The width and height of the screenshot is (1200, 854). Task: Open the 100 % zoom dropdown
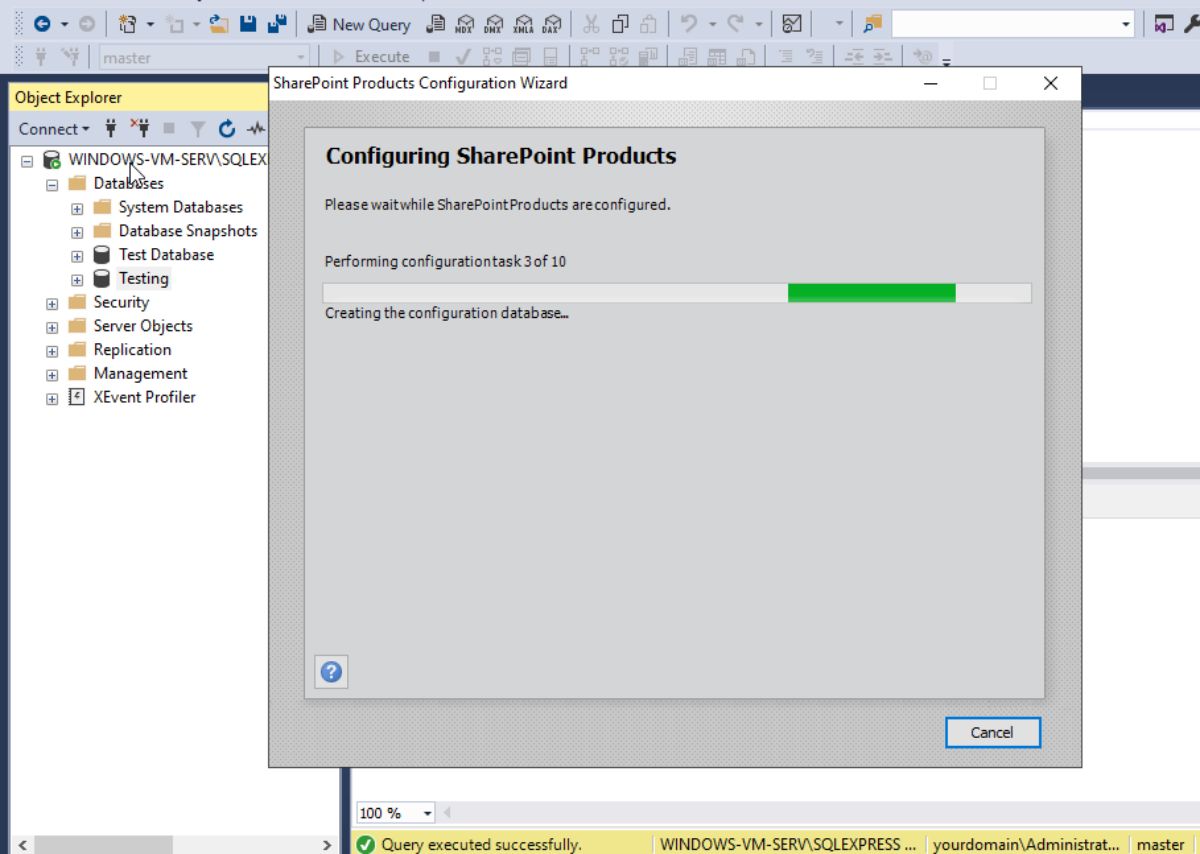point(428,813)
